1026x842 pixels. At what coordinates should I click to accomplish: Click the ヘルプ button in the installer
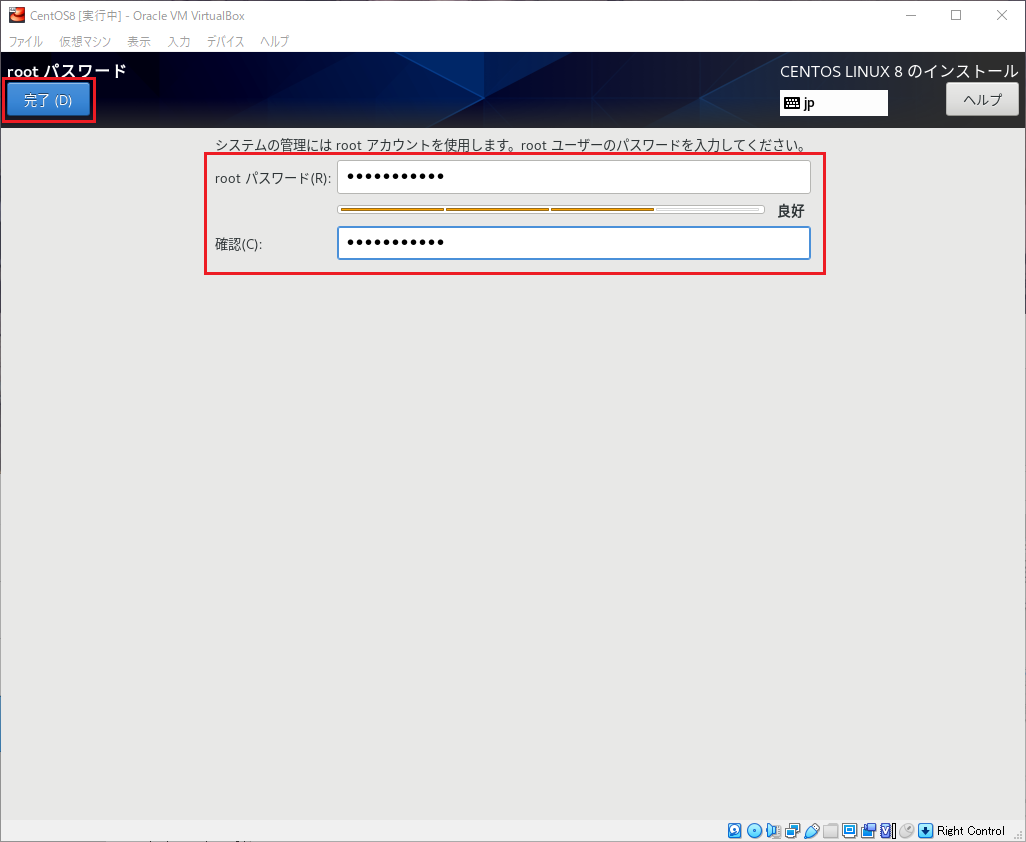click(982, 99)
